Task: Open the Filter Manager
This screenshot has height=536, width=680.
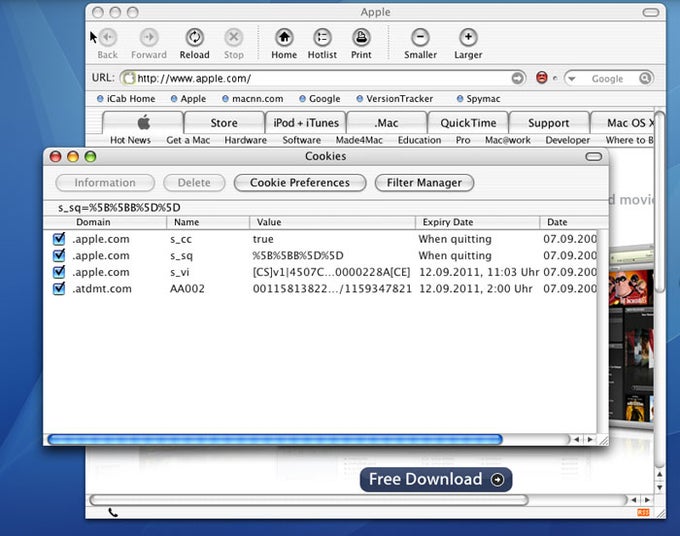Action: [424, 183]
